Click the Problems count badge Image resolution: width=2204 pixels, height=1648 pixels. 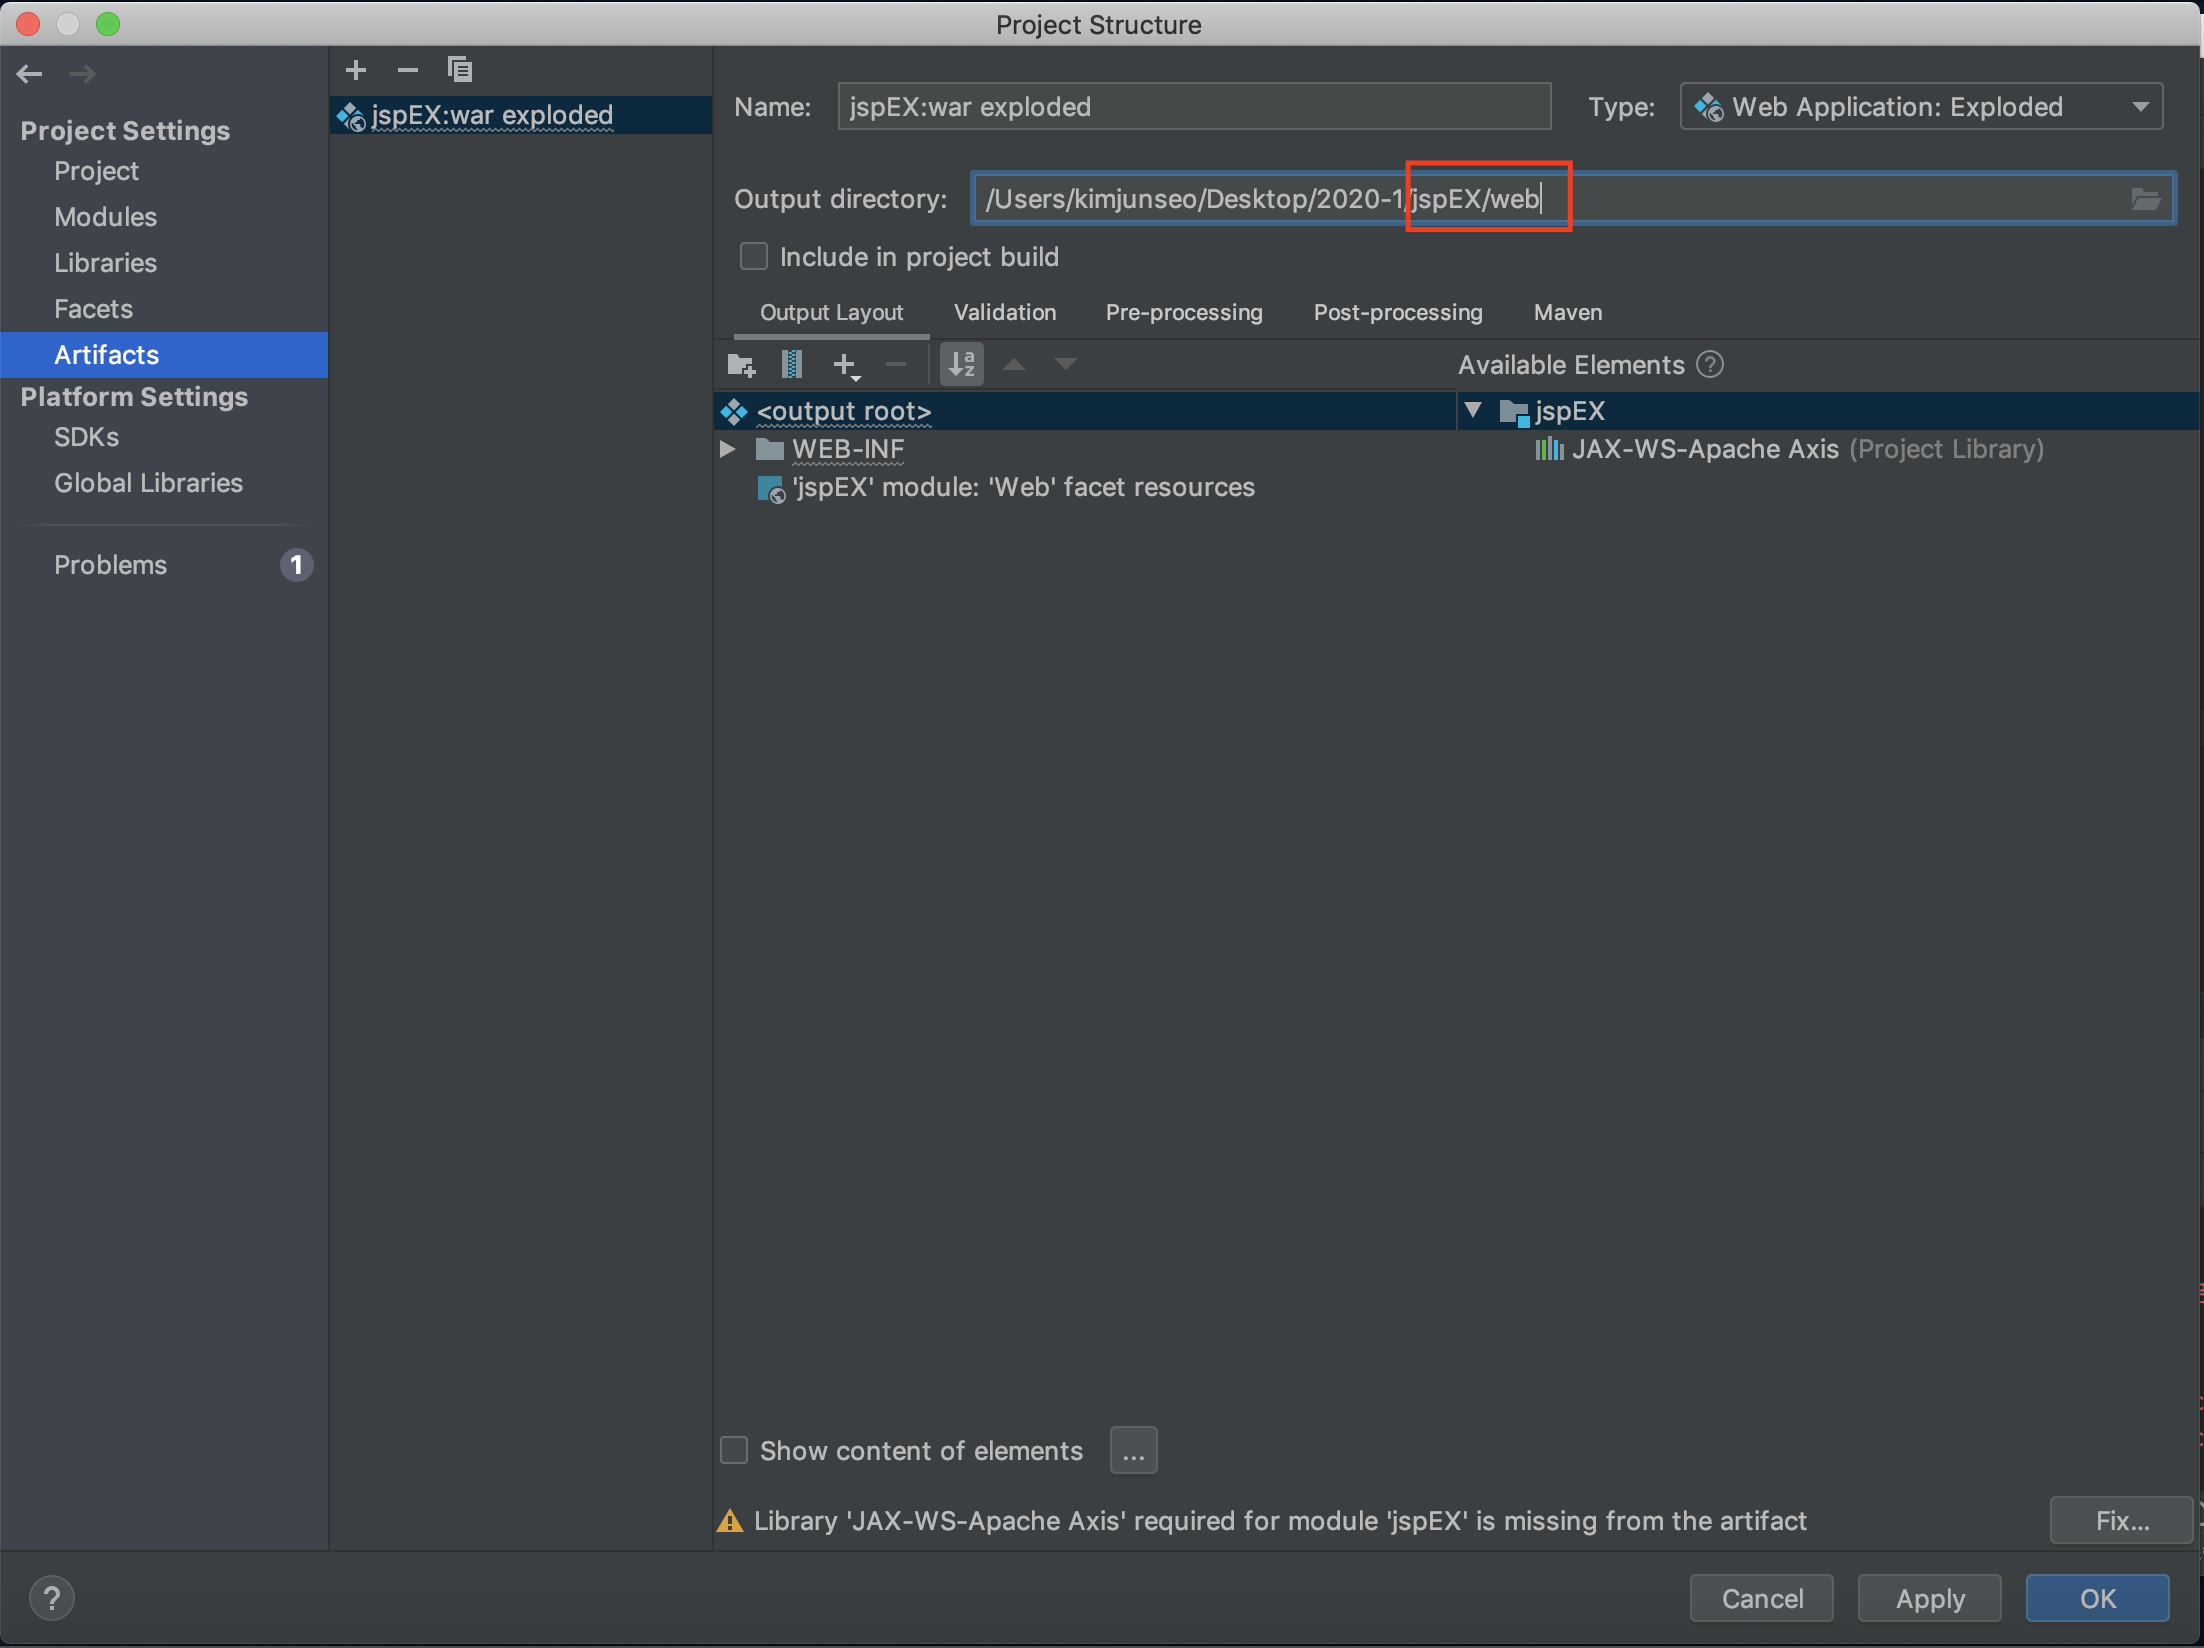click(x=296, y=565)
